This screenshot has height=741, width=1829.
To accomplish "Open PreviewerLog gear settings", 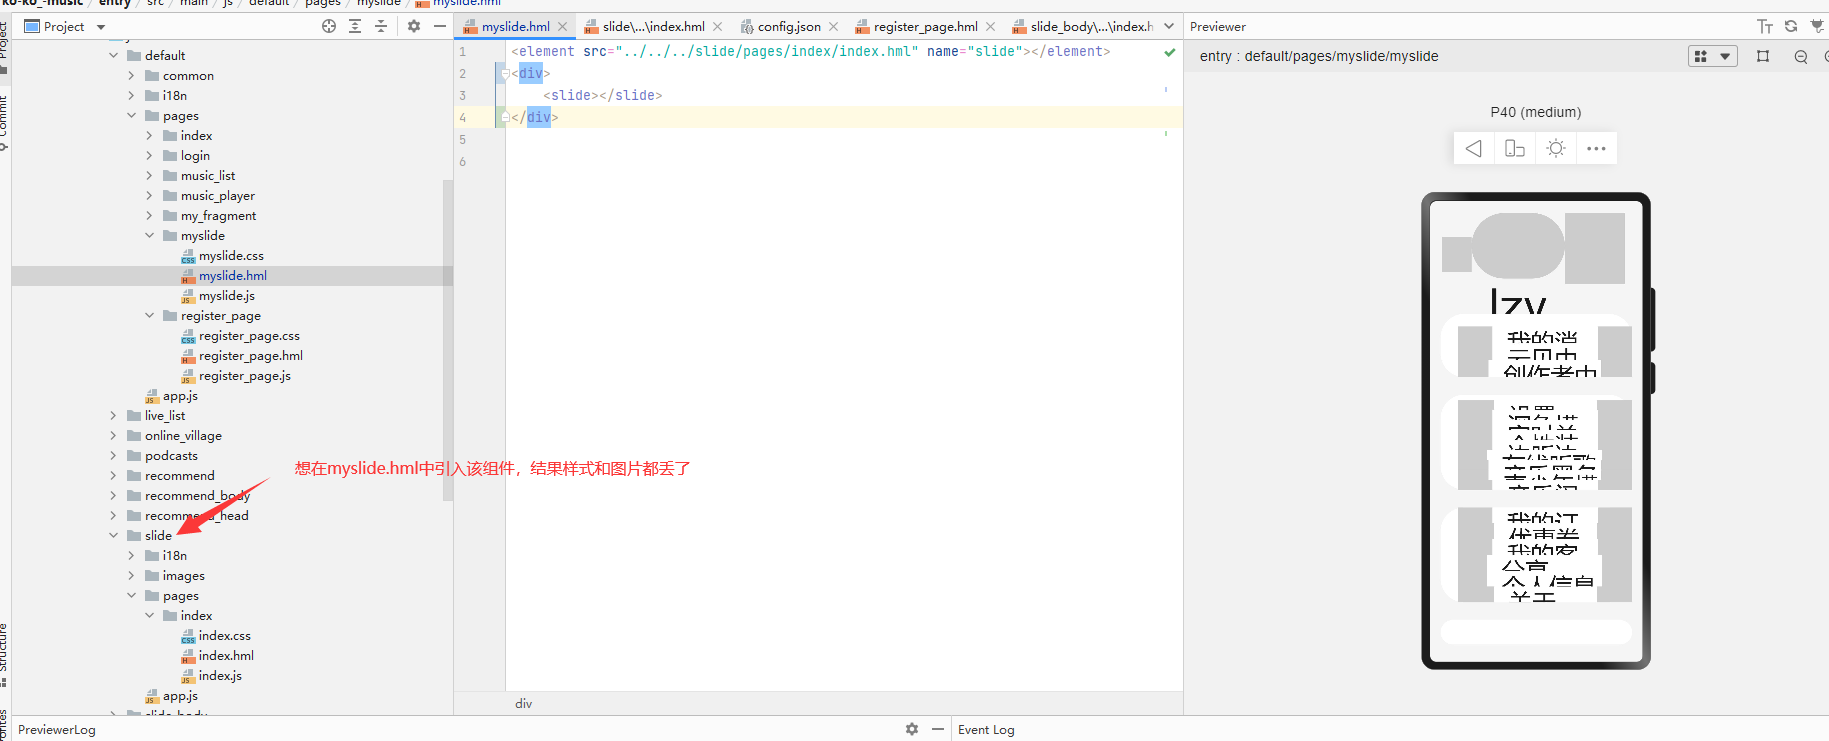I will coord(912,729).
